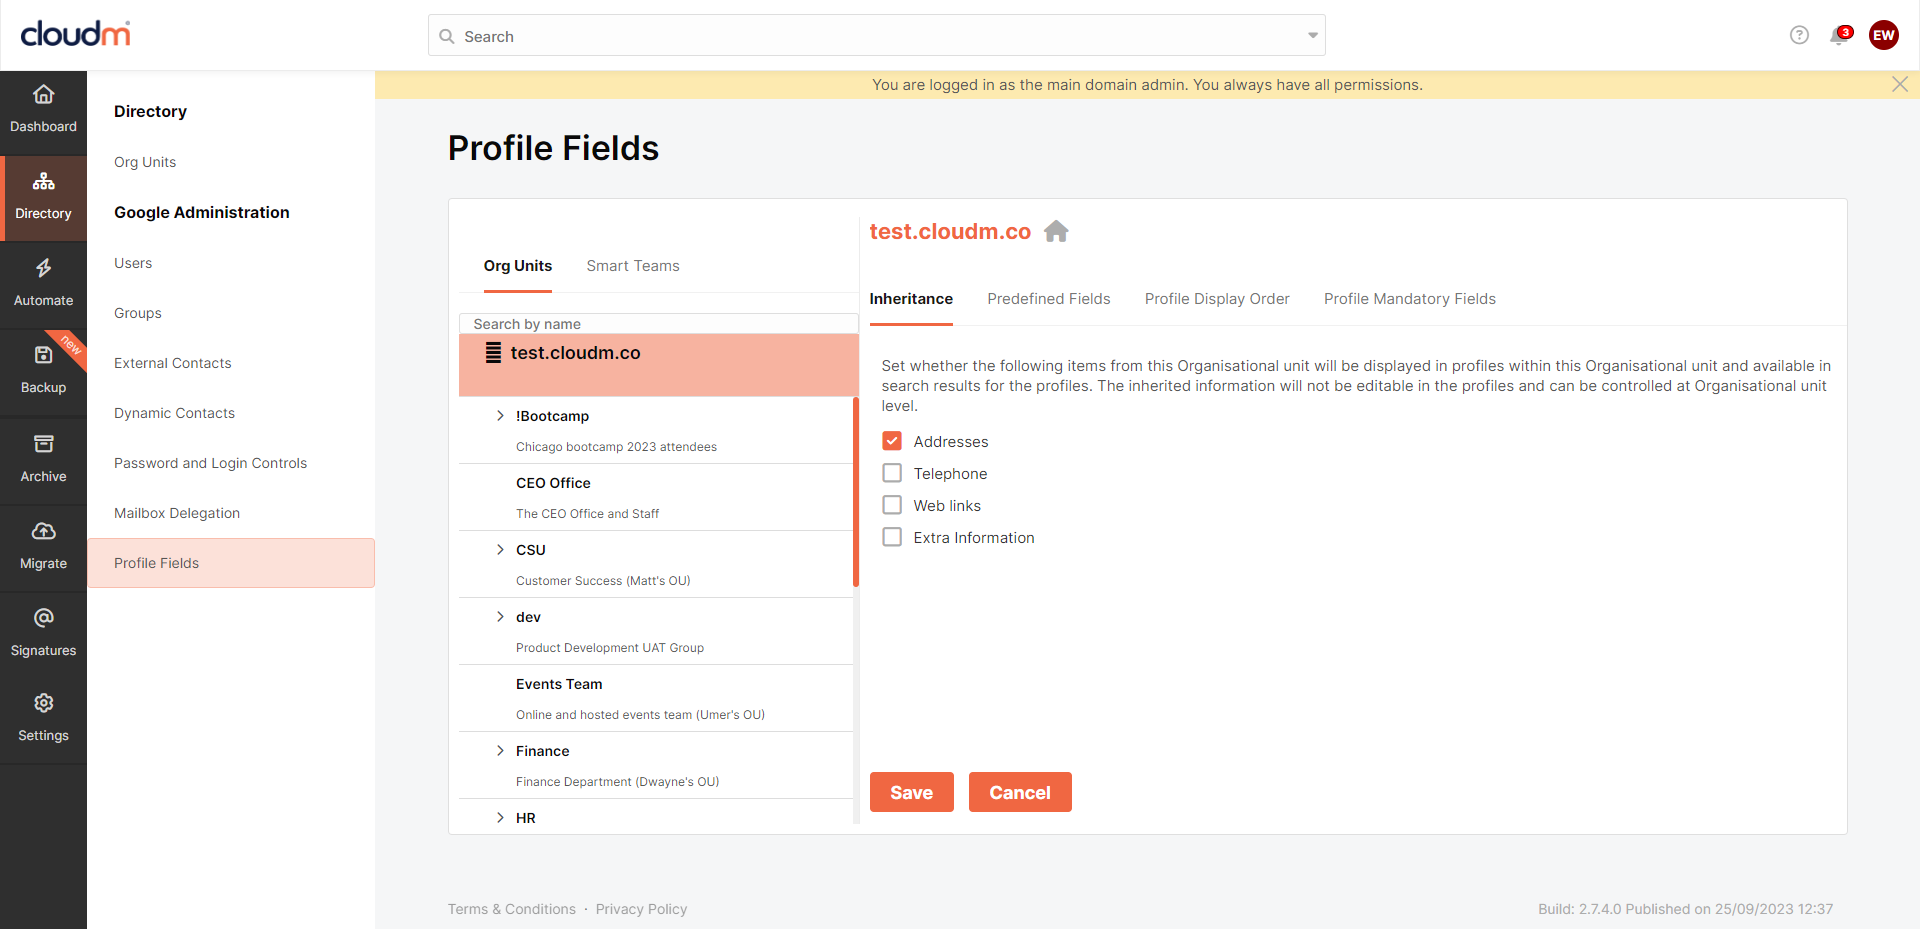Click the home icon beside test.cloudm.co
Viewport: 1920px width, 929px height.
(1056, 231)
